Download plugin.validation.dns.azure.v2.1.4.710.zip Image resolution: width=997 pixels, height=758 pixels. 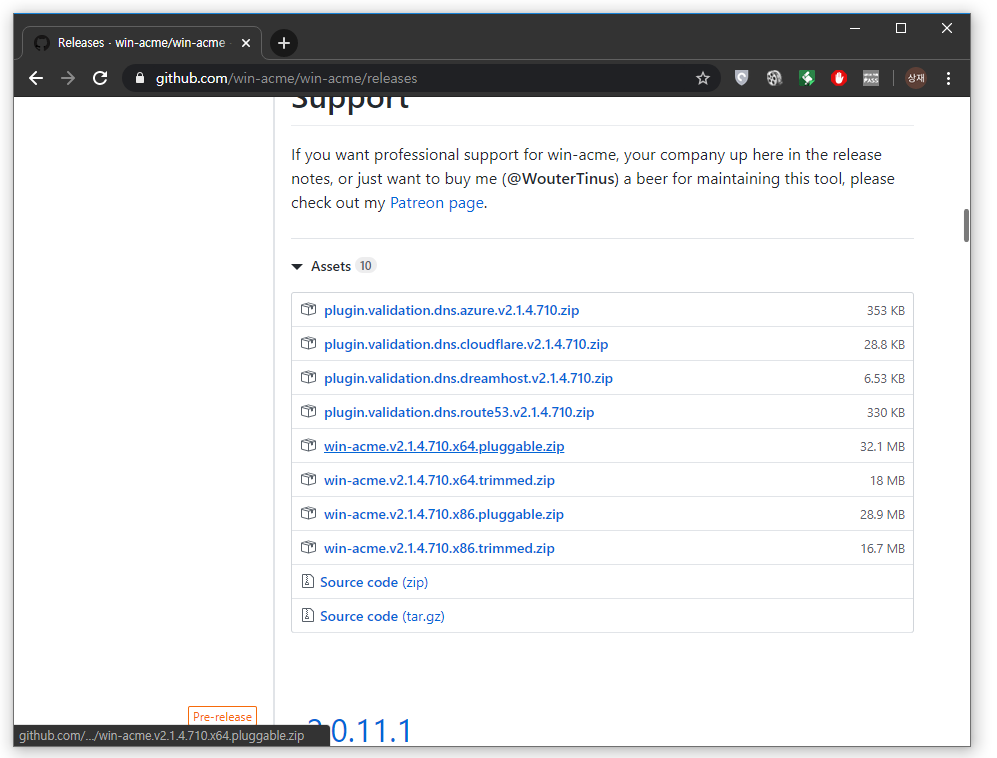(x=451, y=310)
